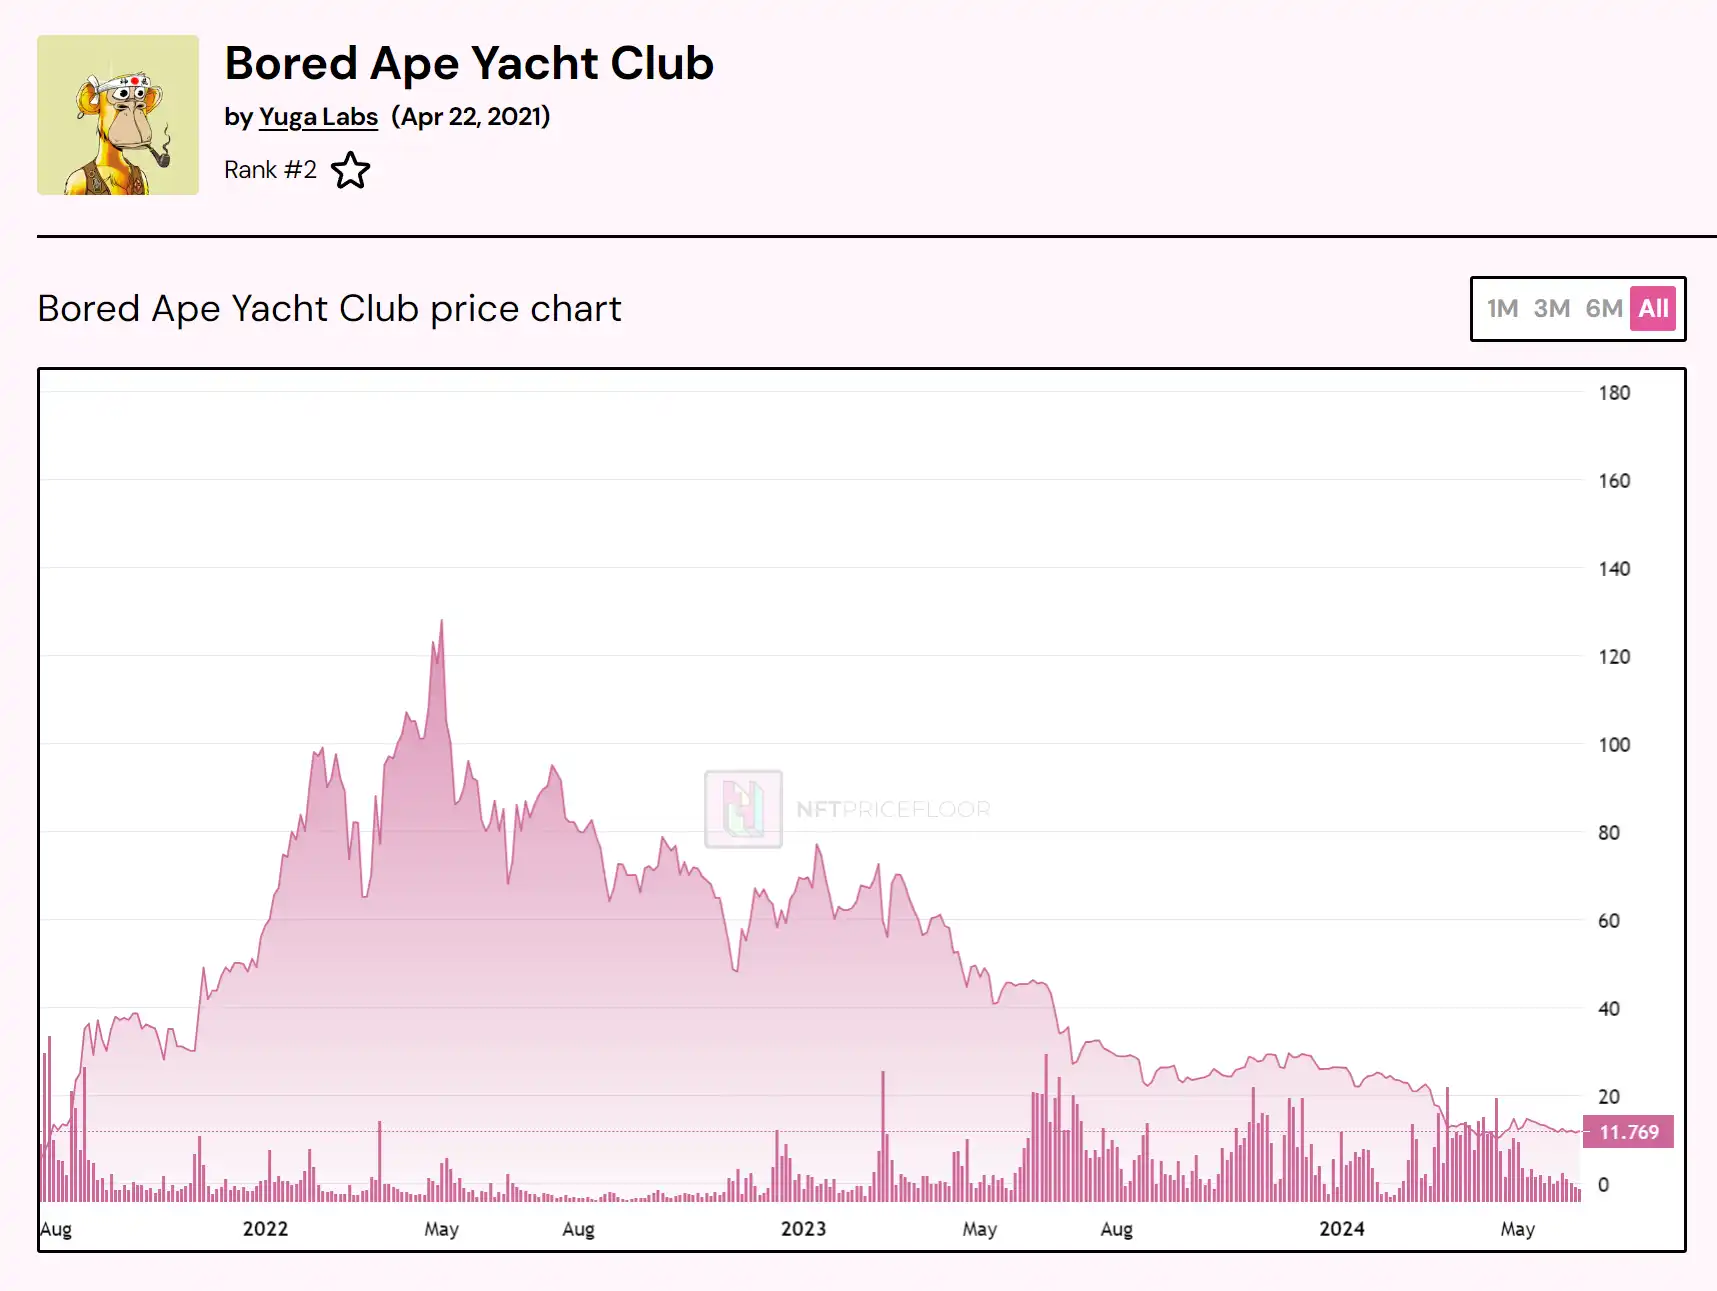Click the Bored Ape Yacht Club title
The image size is (1717, 1291).
click(469, 63)
